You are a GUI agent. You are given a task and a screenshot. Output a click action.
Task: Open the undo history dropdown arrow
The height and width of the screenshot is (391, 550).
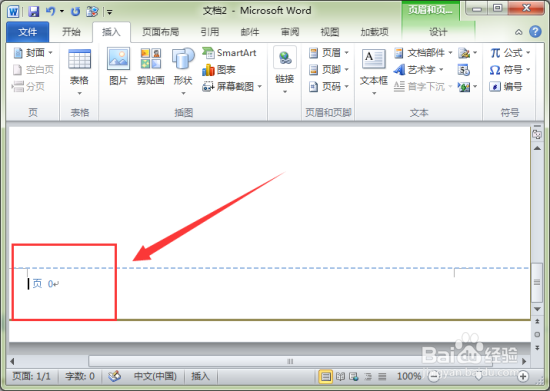(62, 12)
